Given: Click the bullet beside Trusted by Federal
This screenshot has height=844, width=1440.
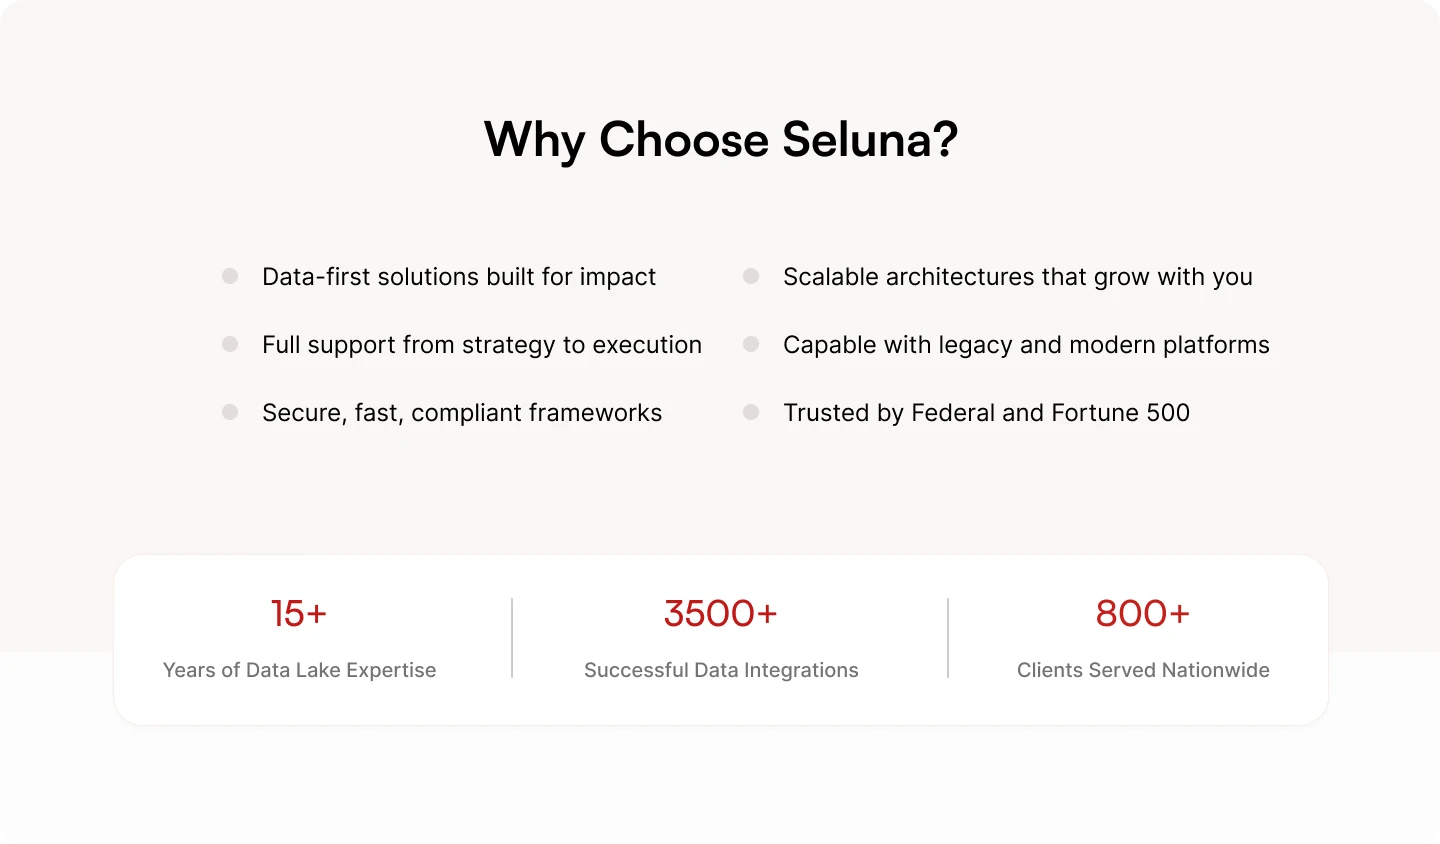Looking at the screenshot, I should pyautogui.click(x=751, y=412).
